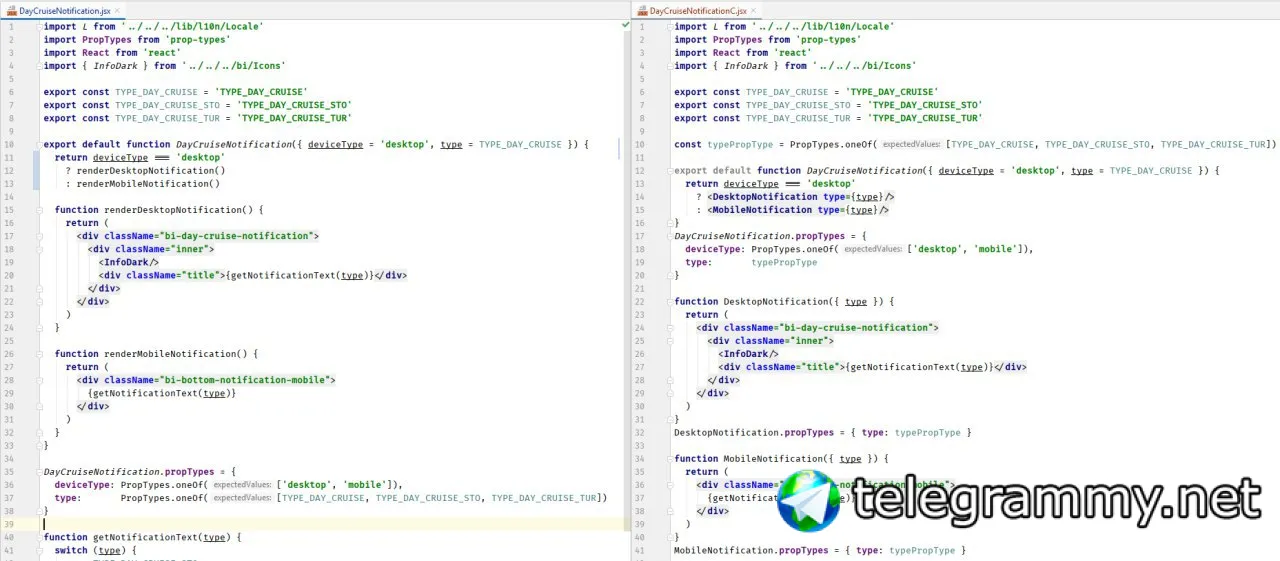
Task: Click the green inspection checkmark in left editor
Action: pyautogui.click(x=626, y=23)
